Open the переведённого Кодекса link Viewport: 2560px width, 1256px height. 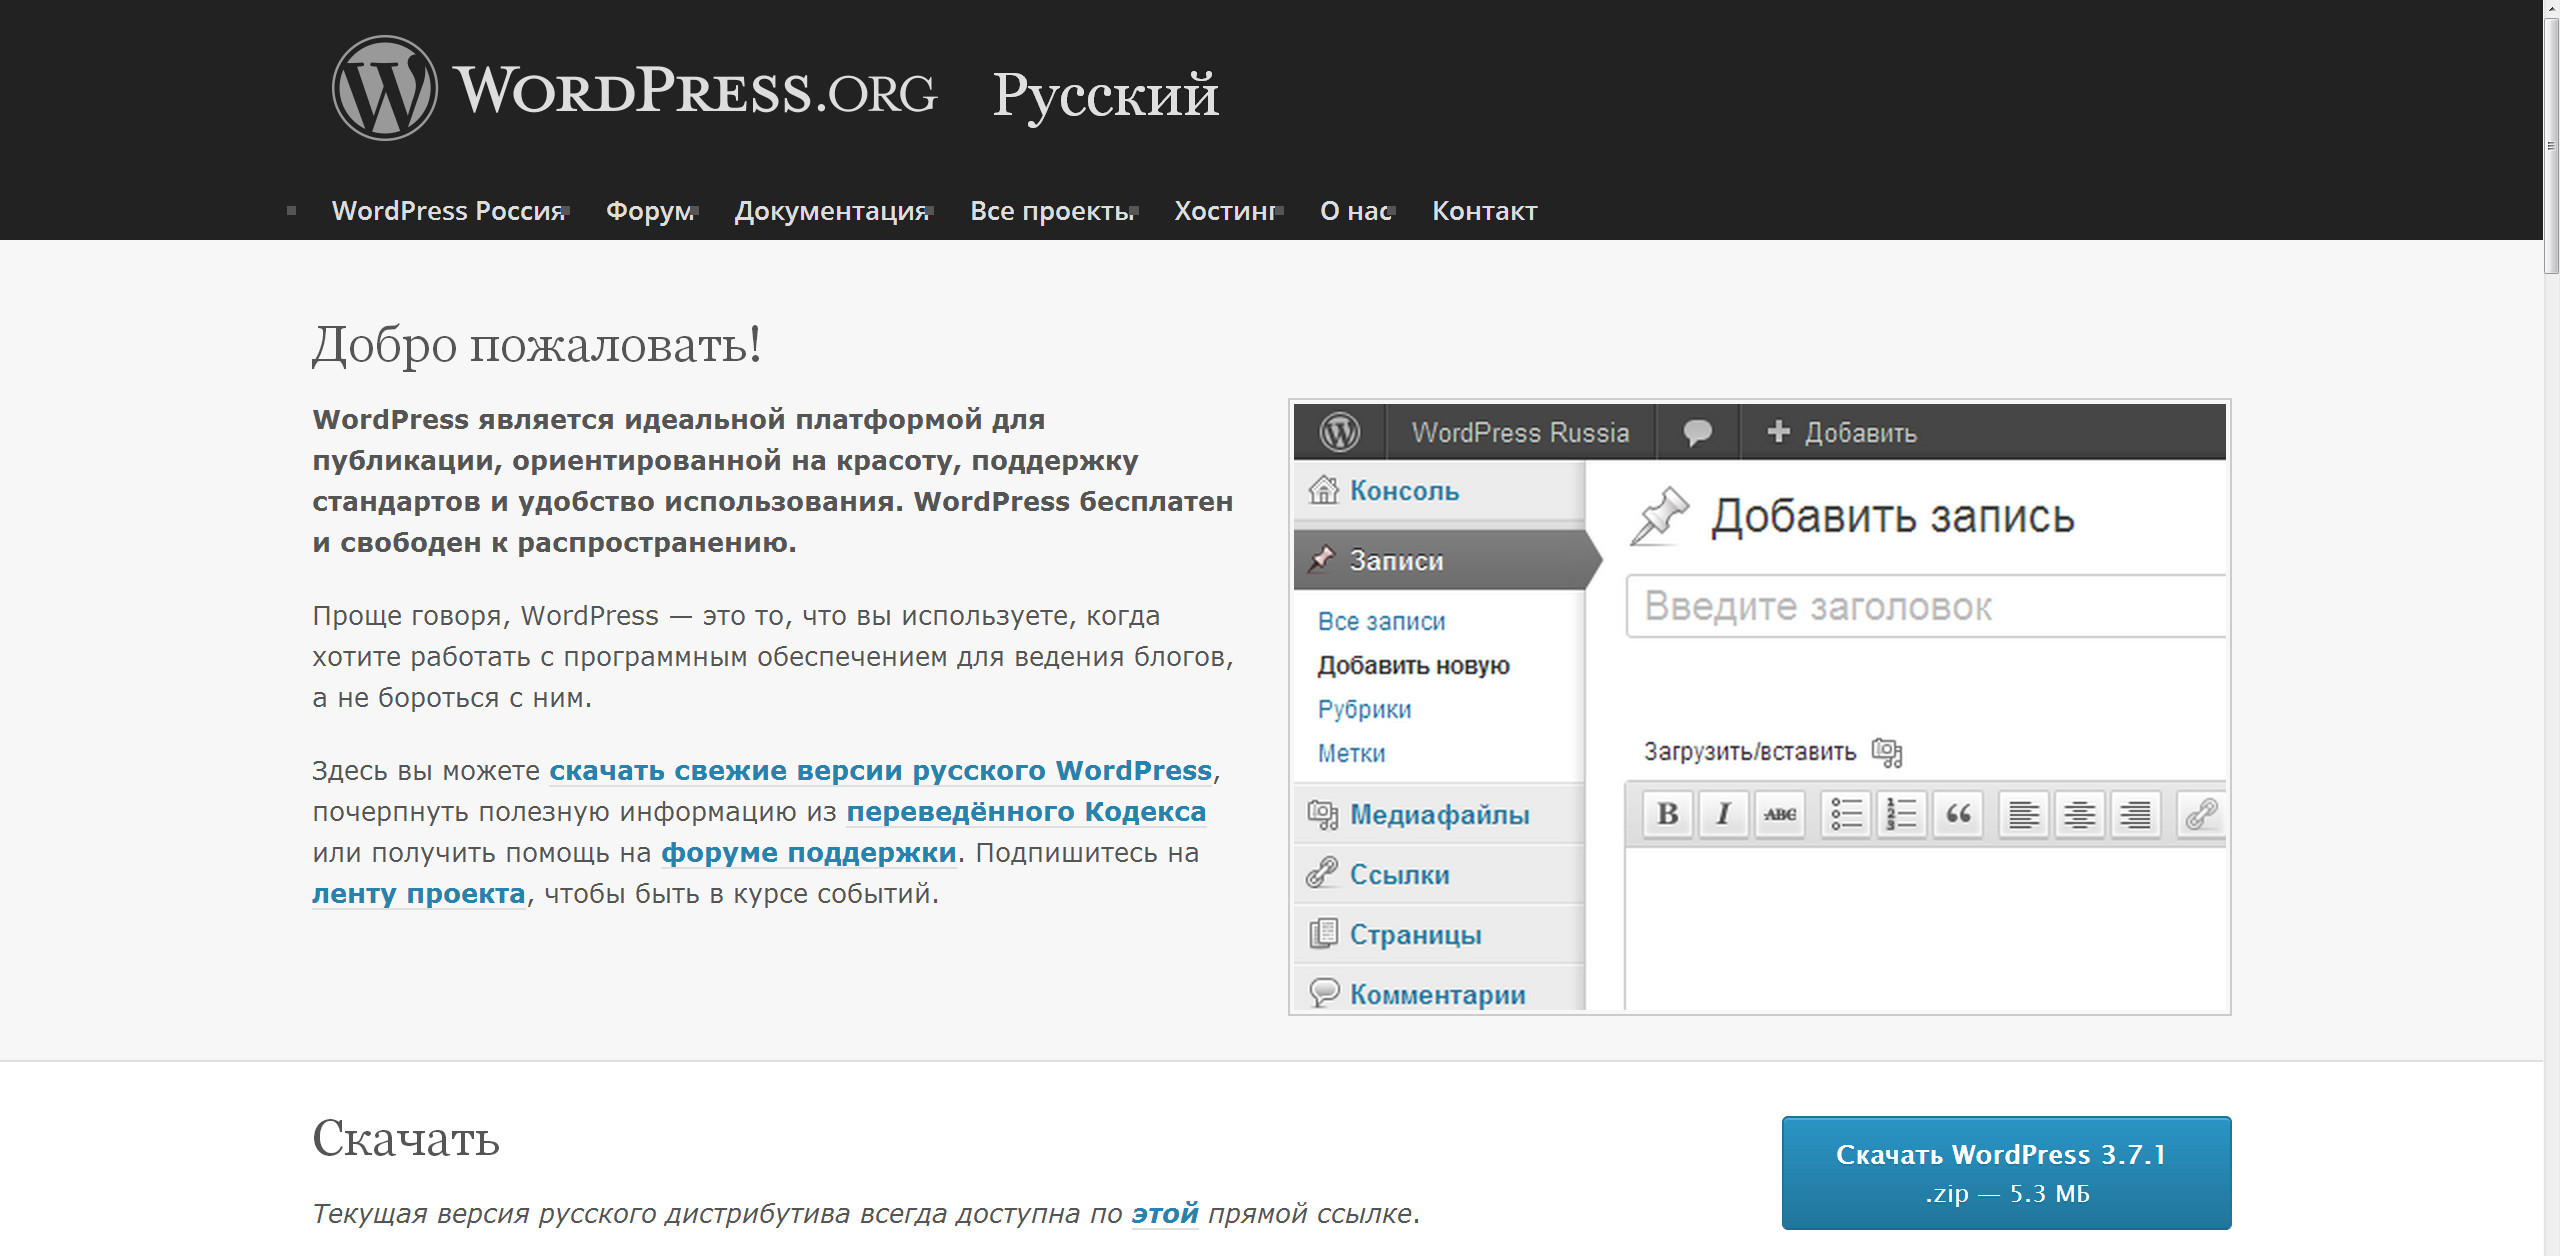click(x=1026, y=812)
